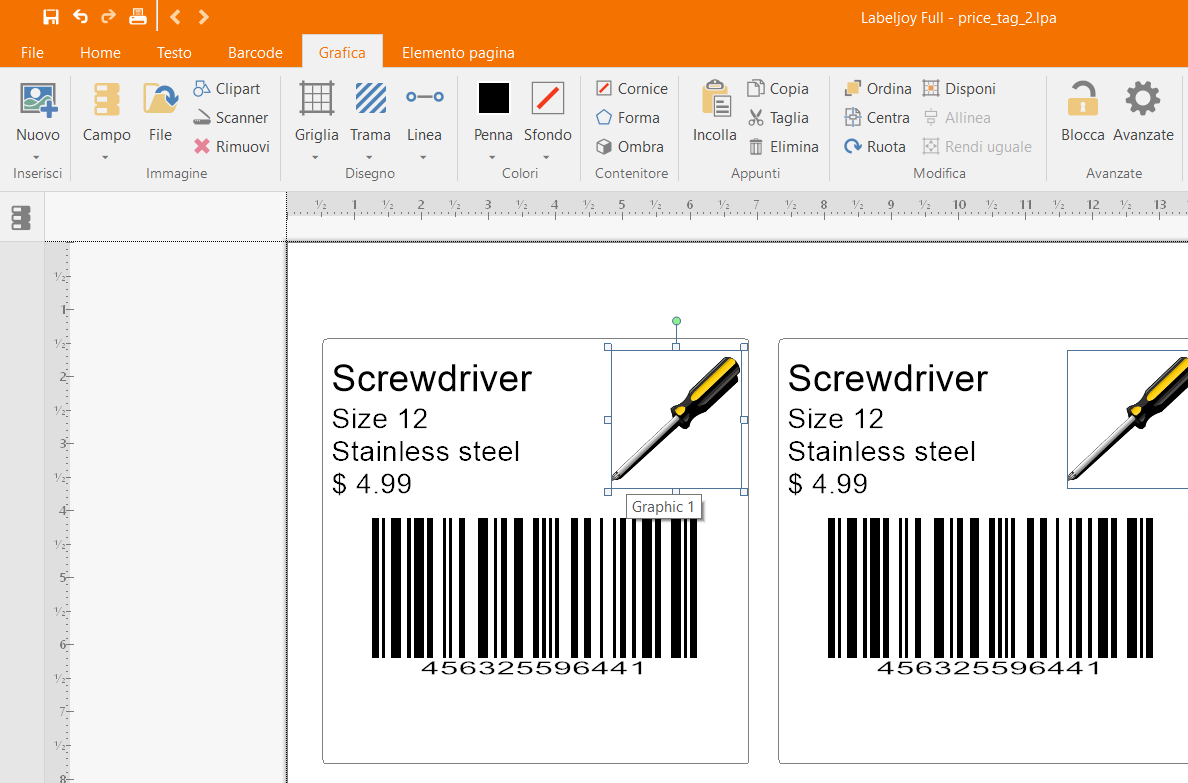The height and width of the screenshot is (783, 1188).
Task: Click Stainless steel text on second label
Action: pos(882,452)
